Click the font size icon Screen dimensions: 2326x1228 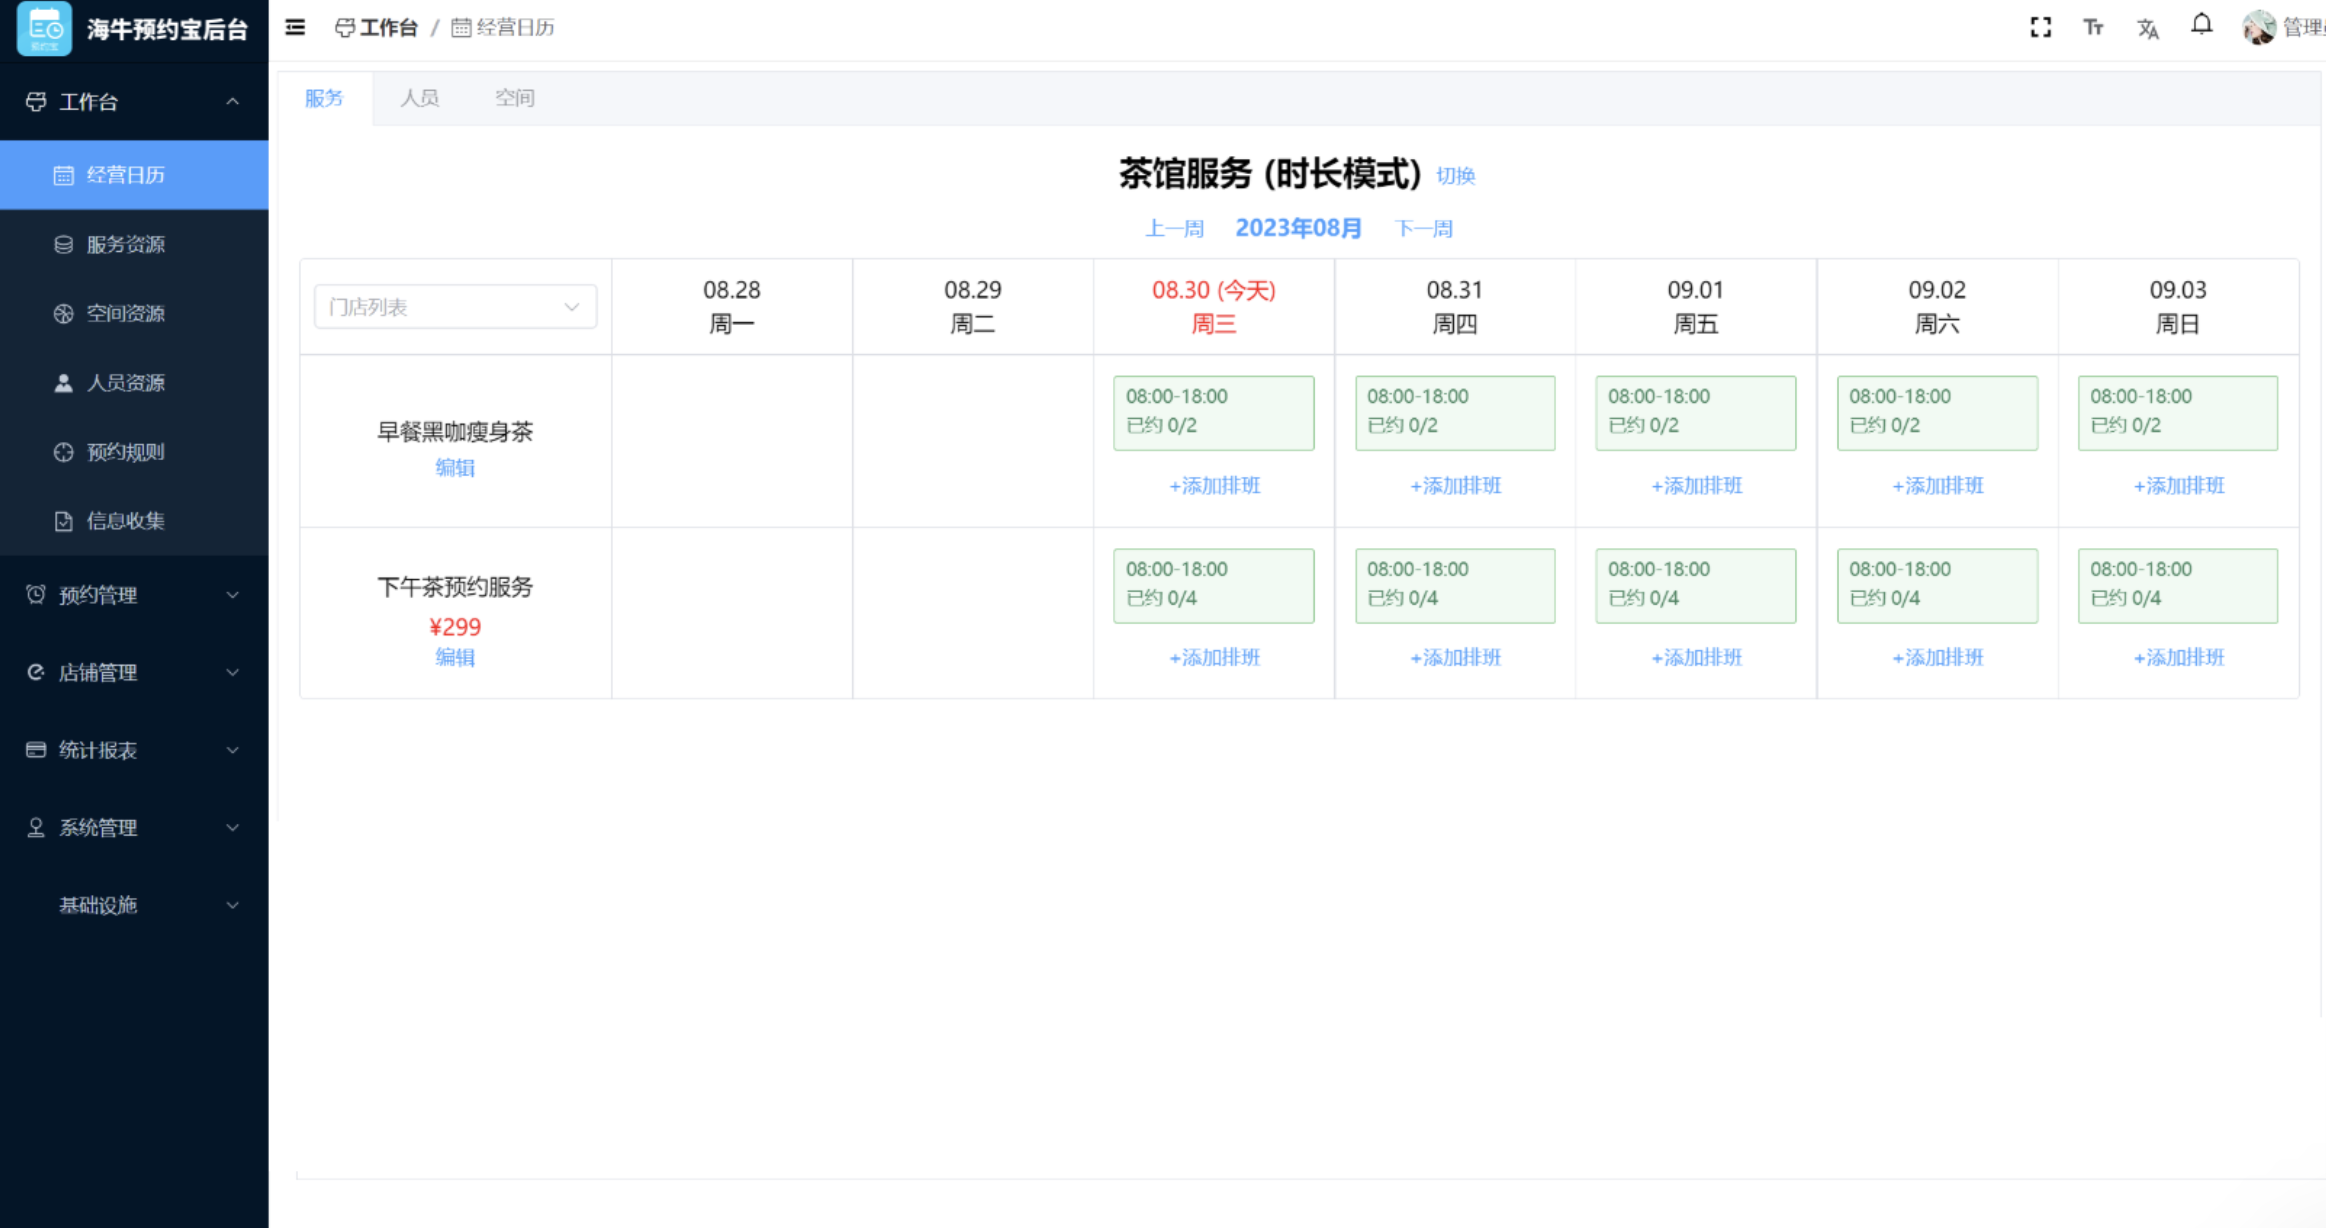(x=2093, y=27)
